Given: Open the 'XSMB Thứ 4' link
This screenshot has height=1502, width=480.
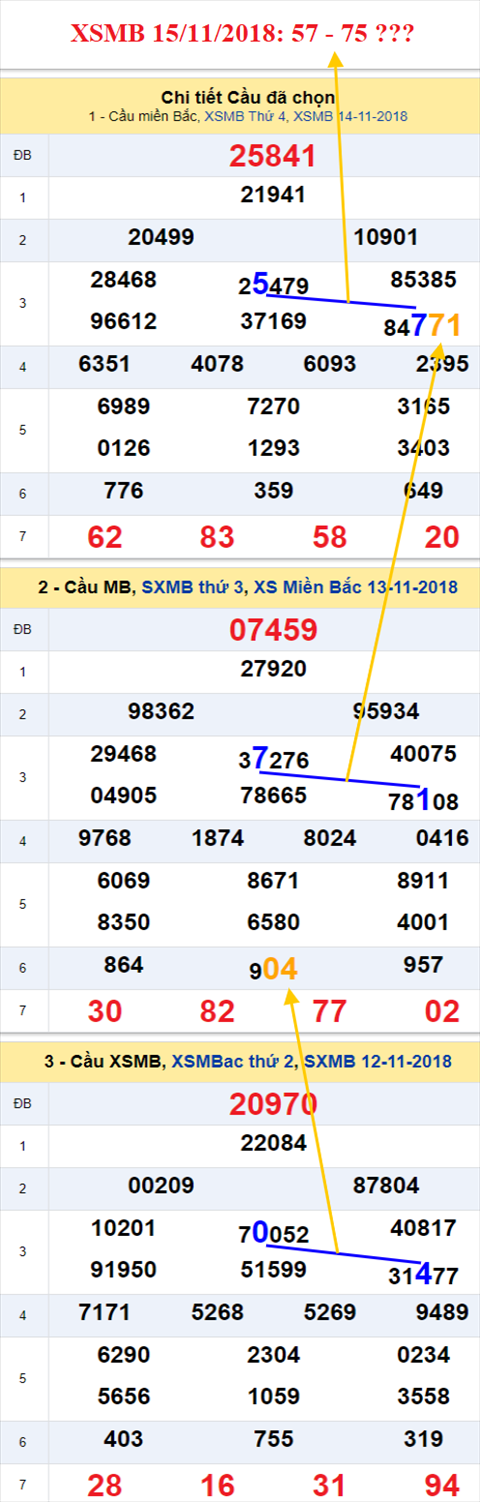Looking at the screenshot, I should point(244,117).
